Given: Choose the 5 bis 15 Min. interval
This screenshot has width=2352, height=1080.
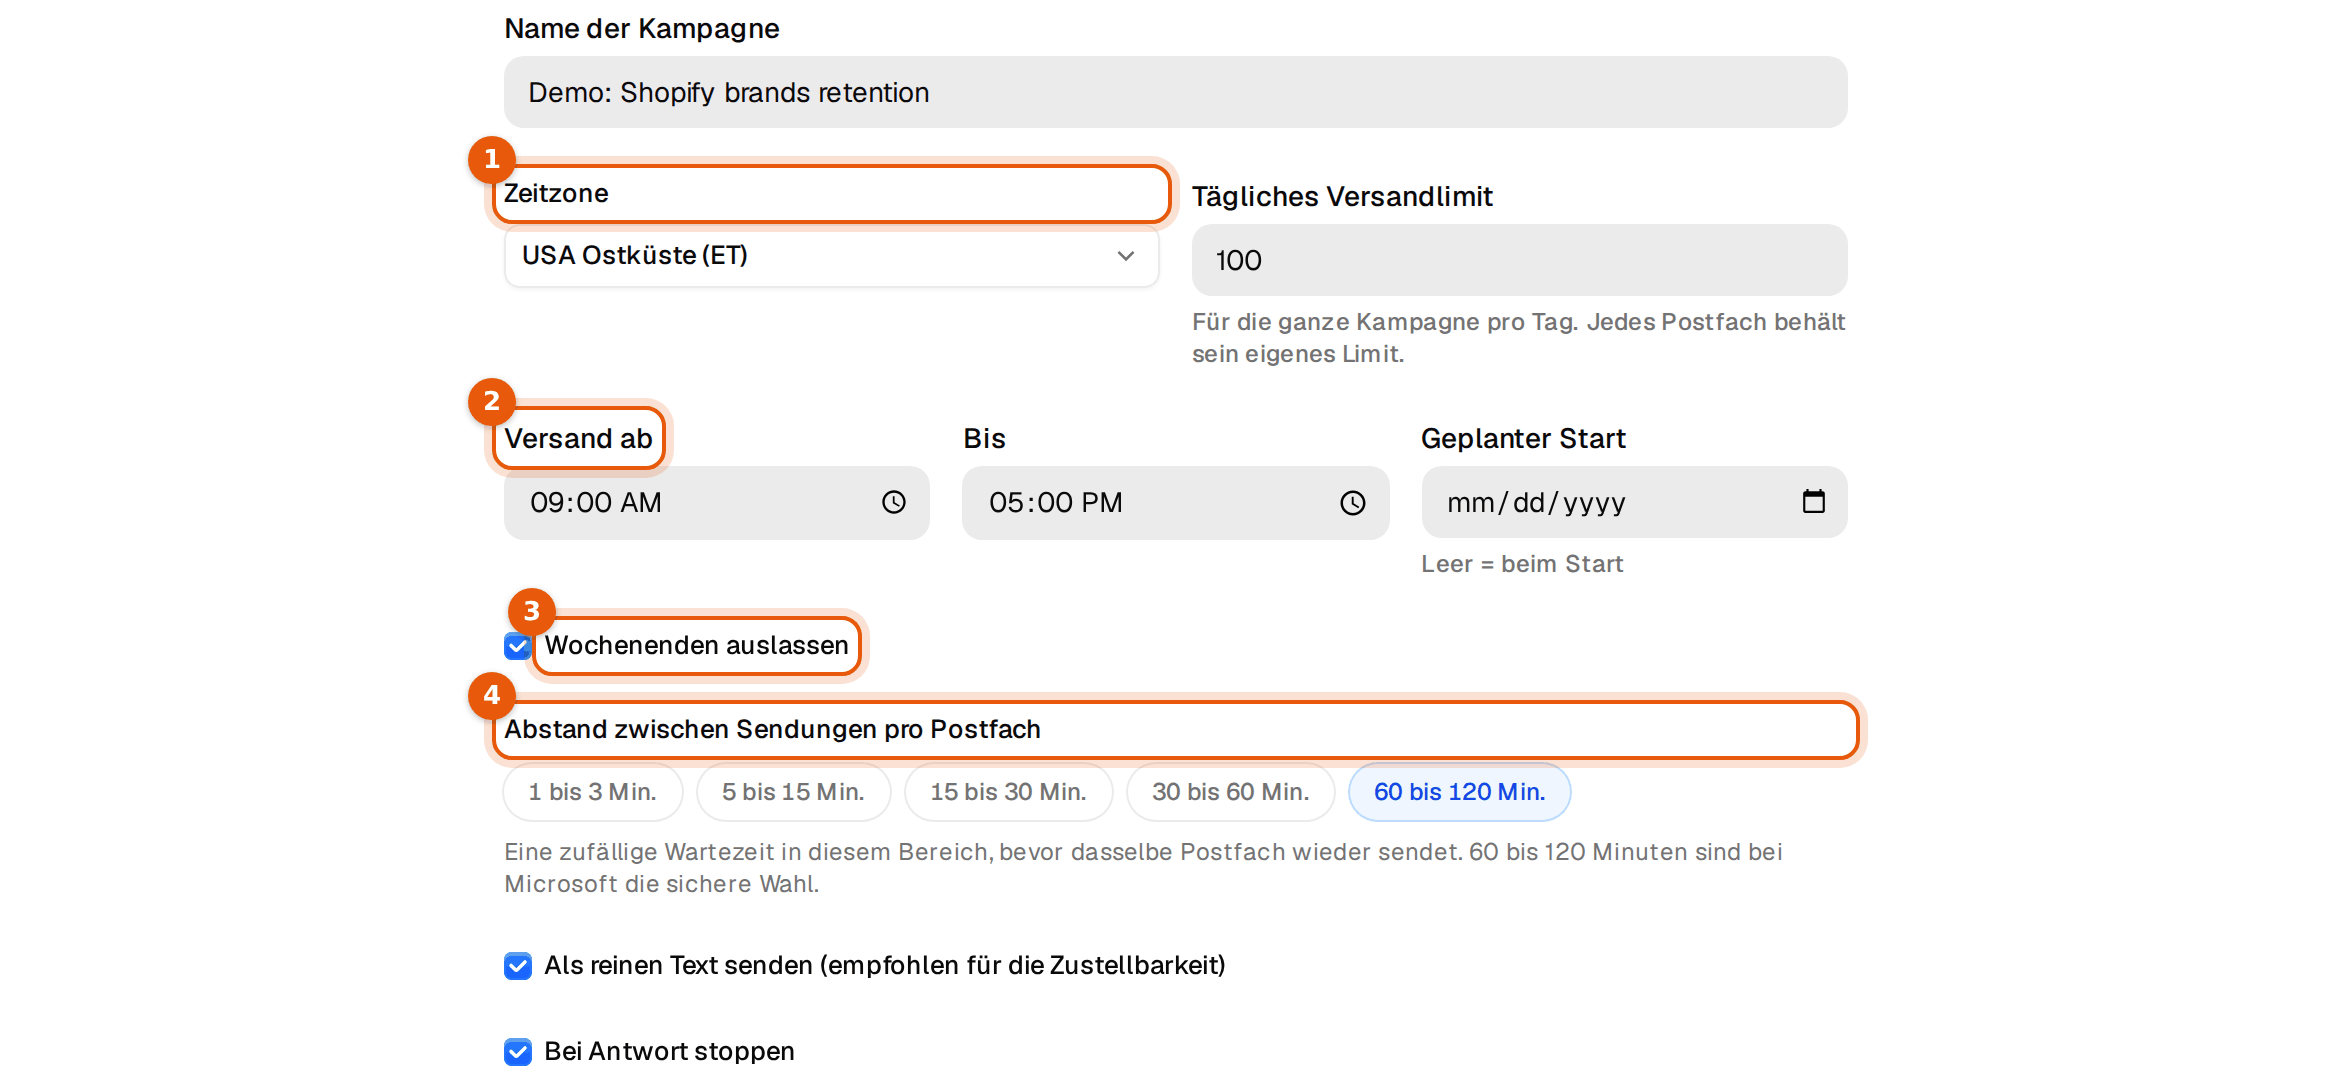Looking at the screenshot, I should [793, 792].
